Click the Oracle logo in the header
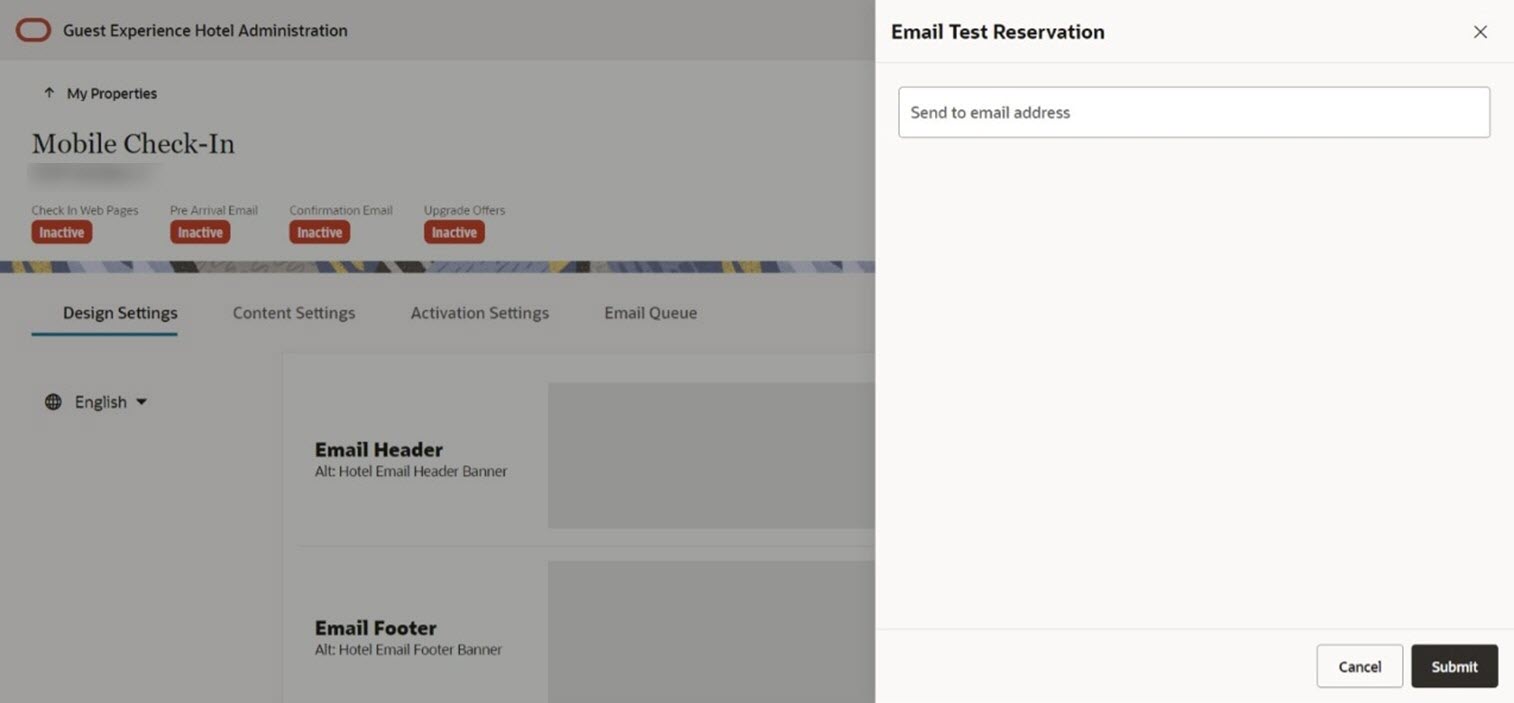 [33, 30]
